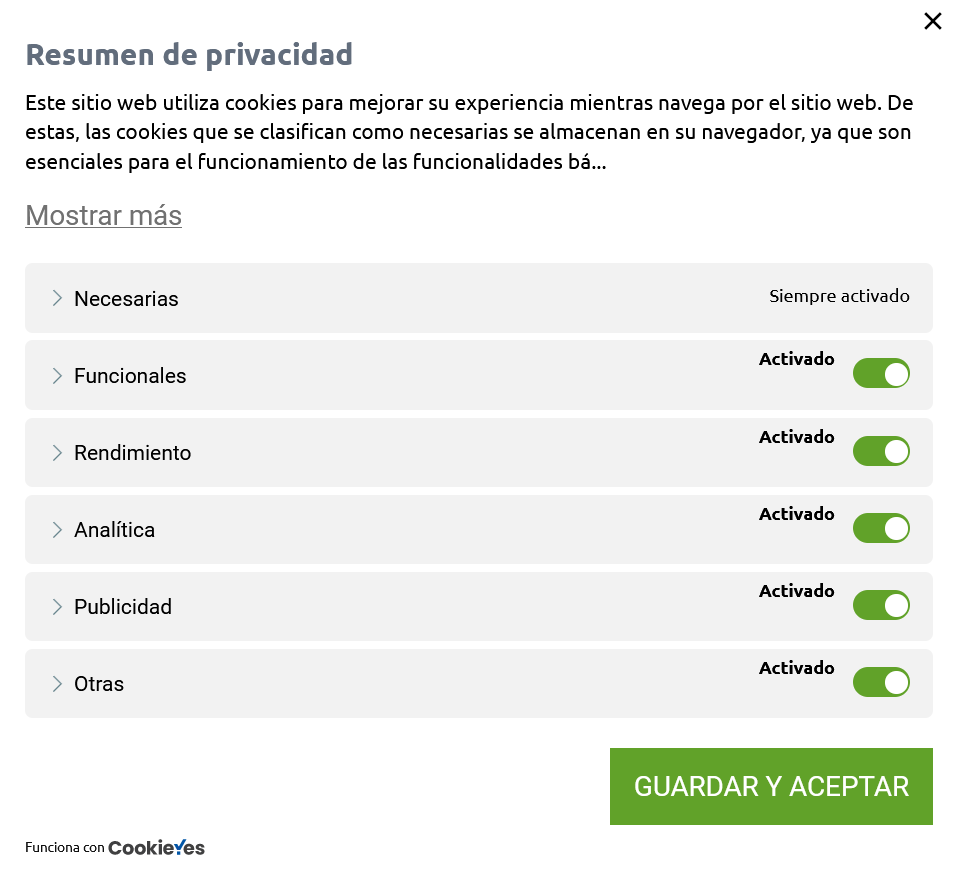This screenshot has height=871, width=955.
Task: Turn off the Rendimiento cookies switch
Action: point(881,451)
